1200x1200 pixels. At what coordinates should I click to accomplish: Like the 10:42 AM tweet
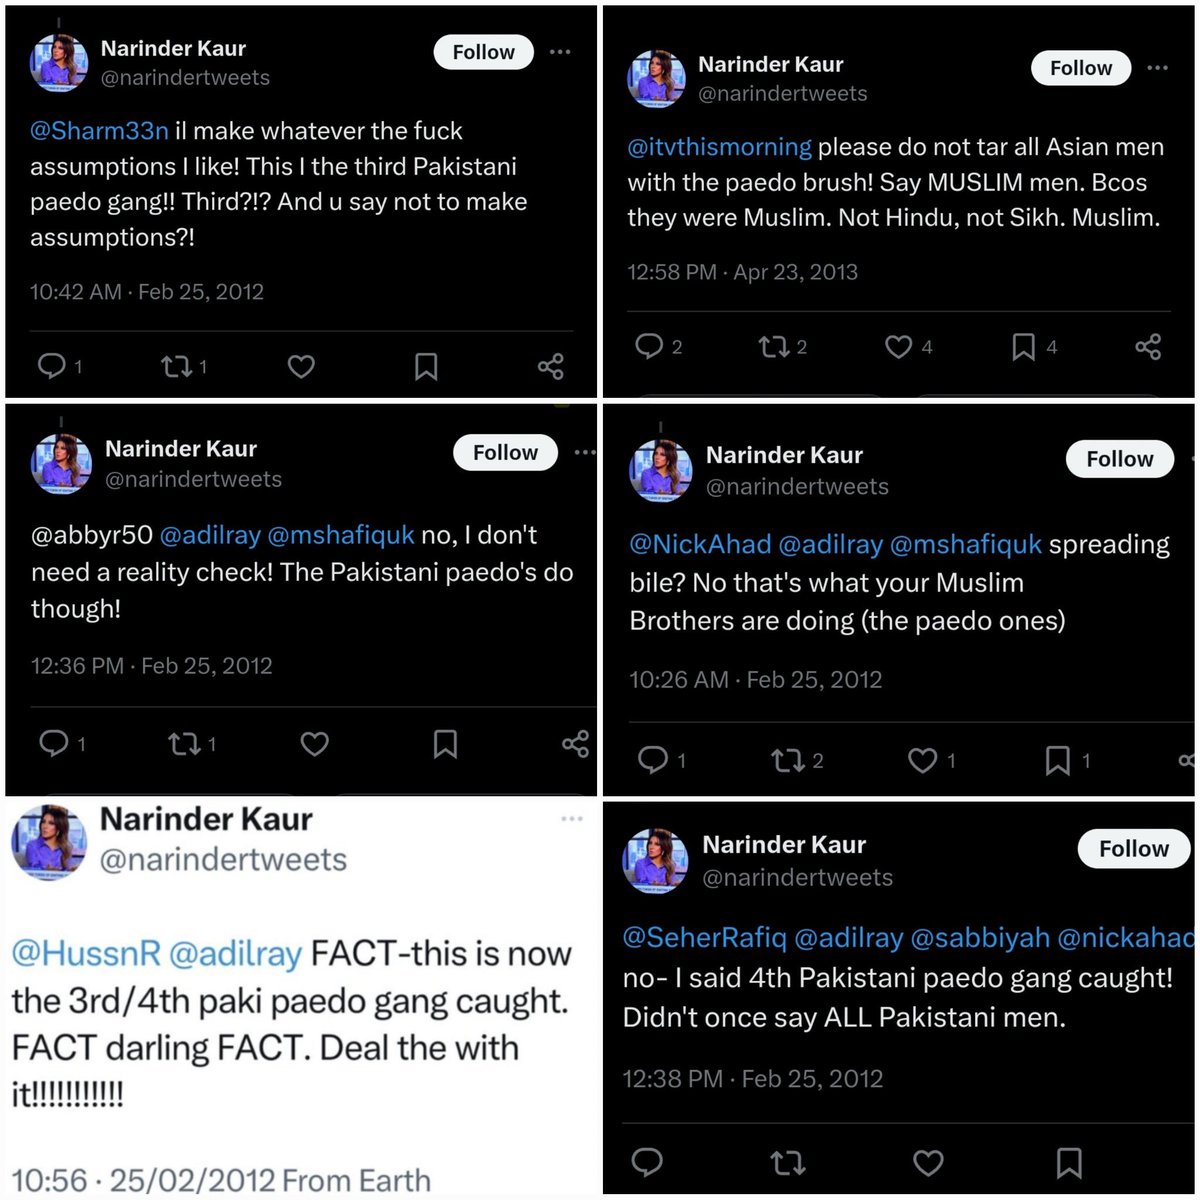(x=301, y=366)
